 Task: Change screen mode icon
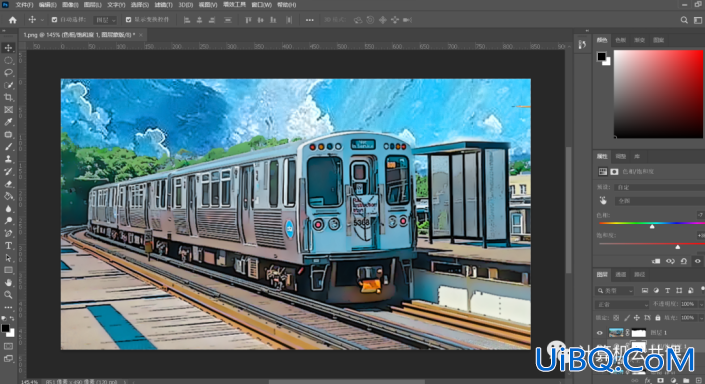point(8,358)
